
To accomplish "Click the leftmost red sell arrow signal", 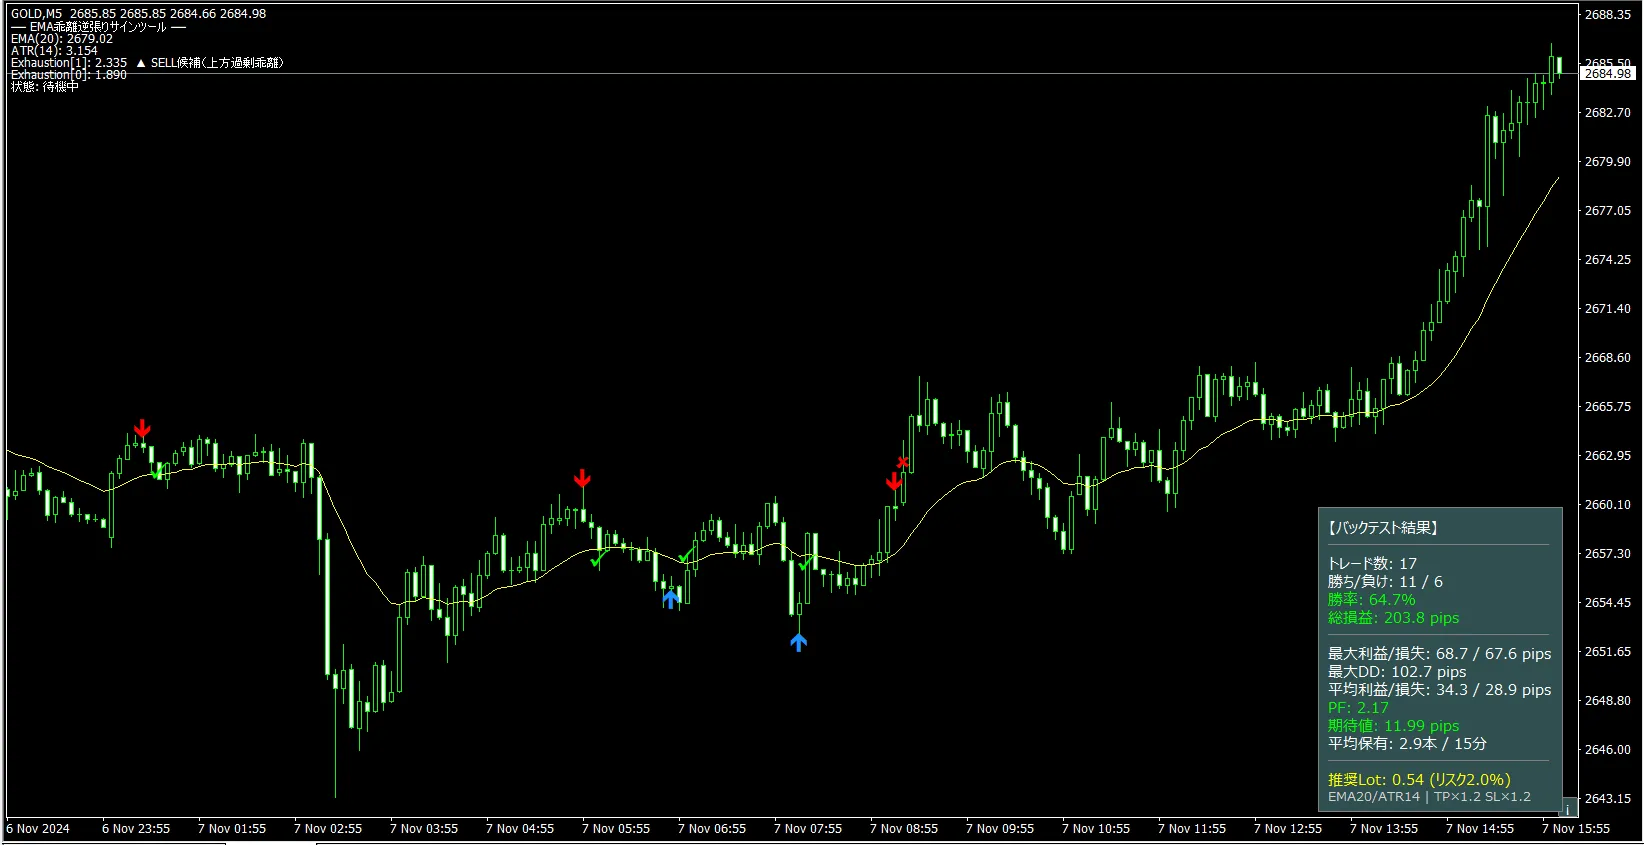I will 142,429.
